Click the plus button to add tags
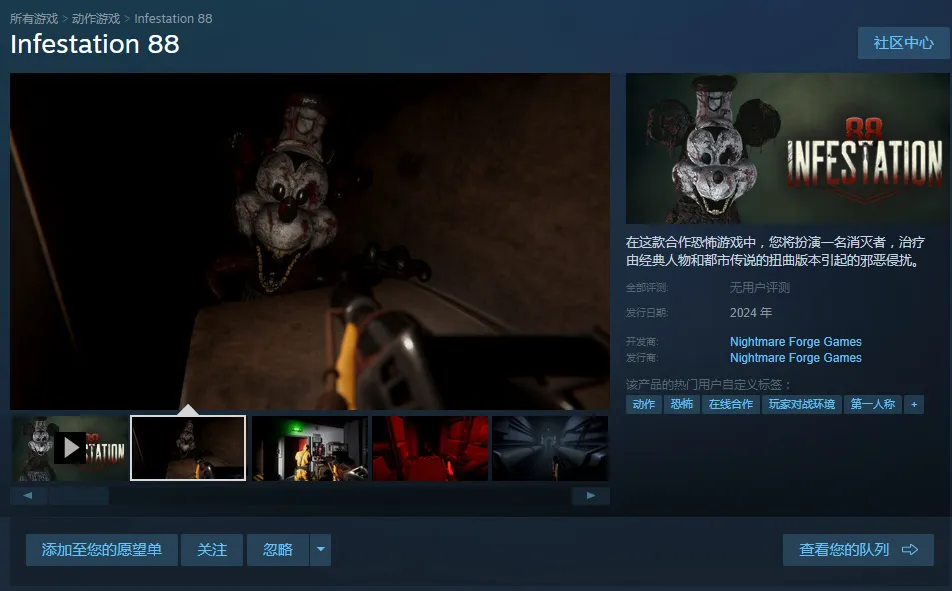The image size is (952, 591). click(914, 404)
